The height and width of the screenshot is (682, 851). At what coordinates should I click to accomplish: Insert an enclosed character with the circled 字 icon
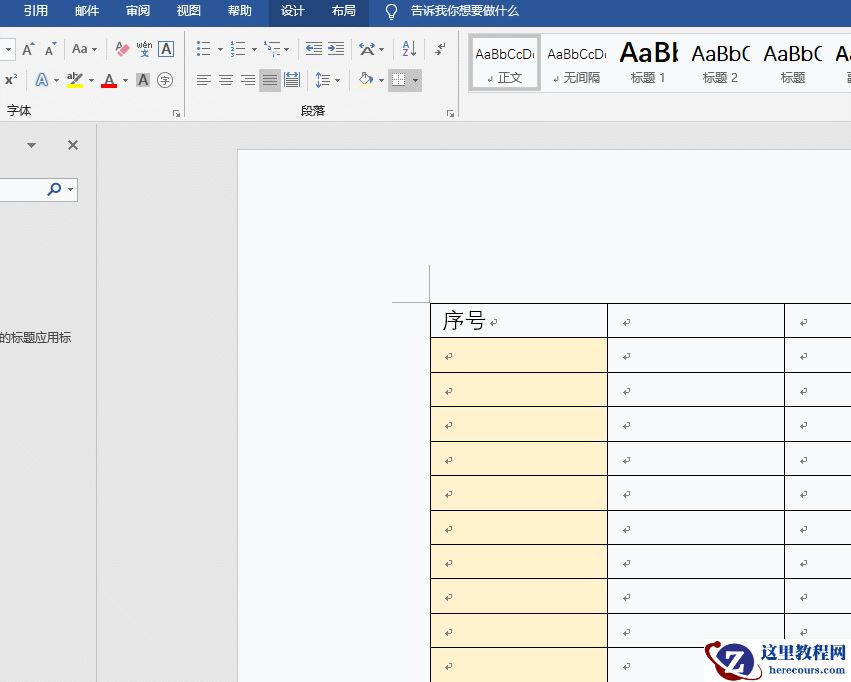tap(165, 80)
